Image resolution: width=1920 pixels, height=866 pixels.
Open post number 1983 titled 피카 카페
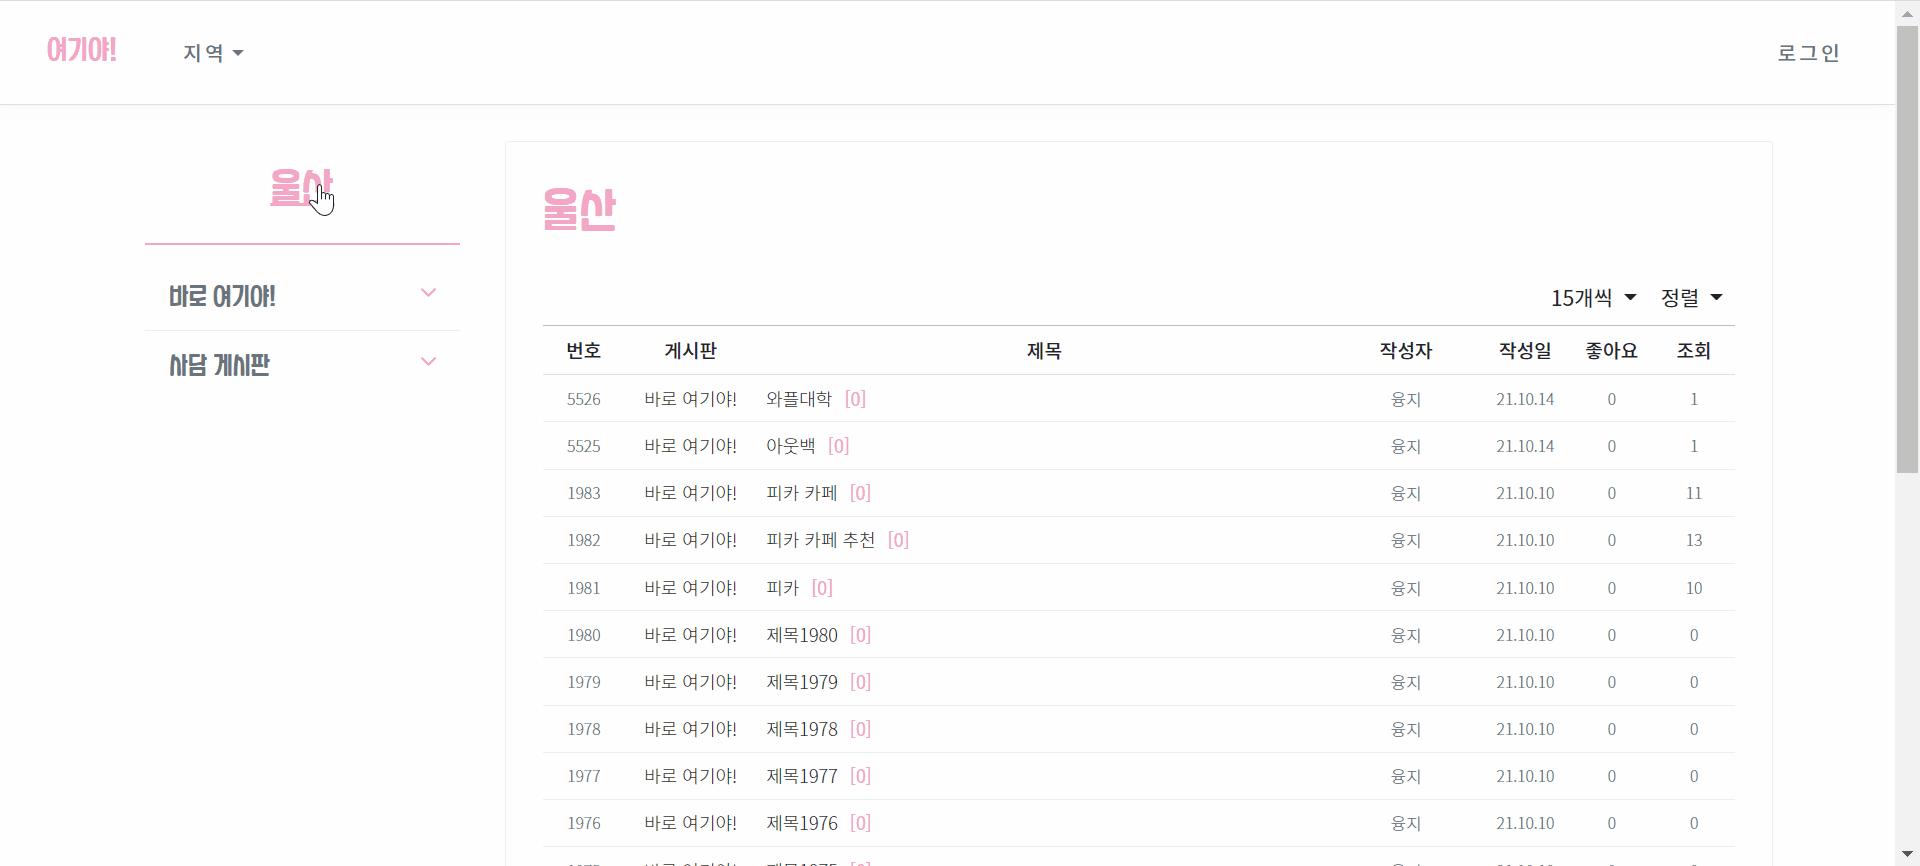(802, 493)
